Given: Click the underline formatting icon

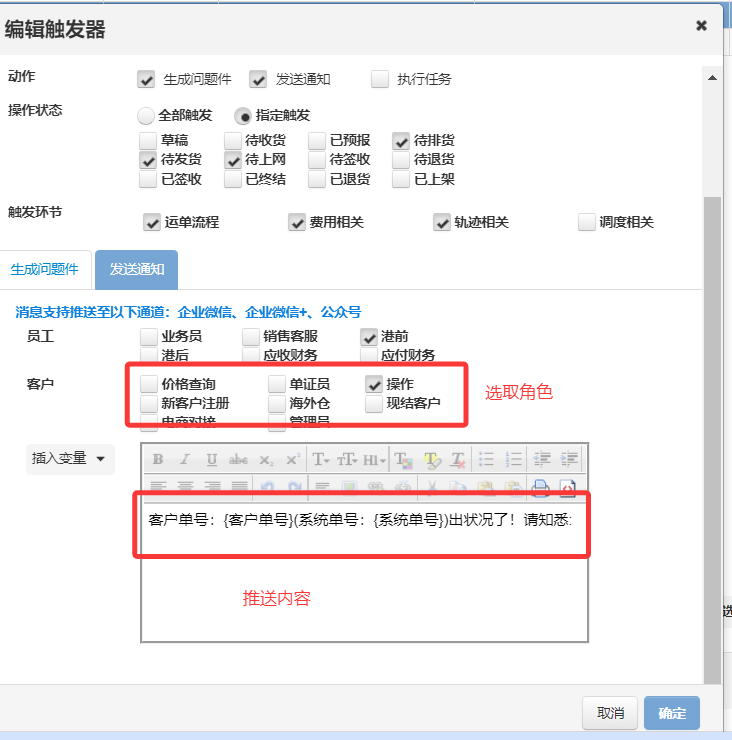Looking at the screenshot, I should 211,460.
